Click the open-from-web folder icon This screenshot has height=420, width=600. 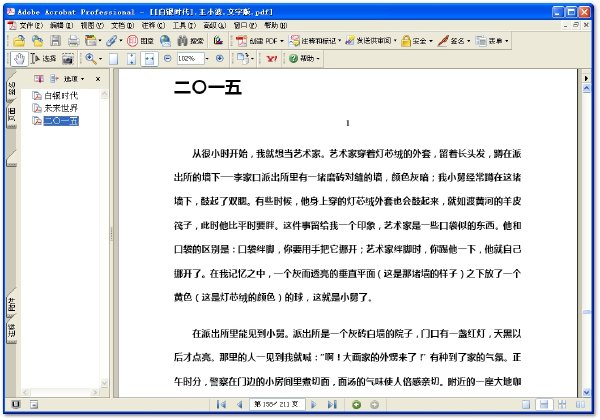tap(38, 41)
